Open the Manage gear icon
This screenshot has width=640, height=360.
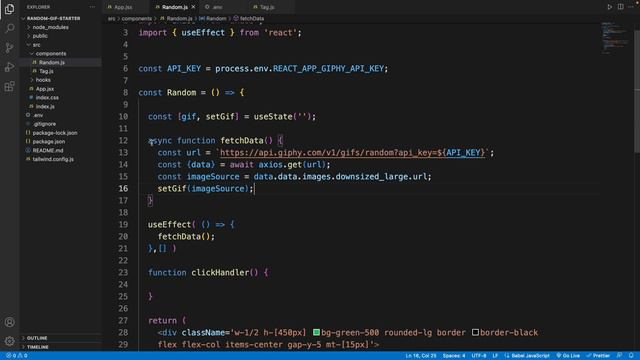9,341
